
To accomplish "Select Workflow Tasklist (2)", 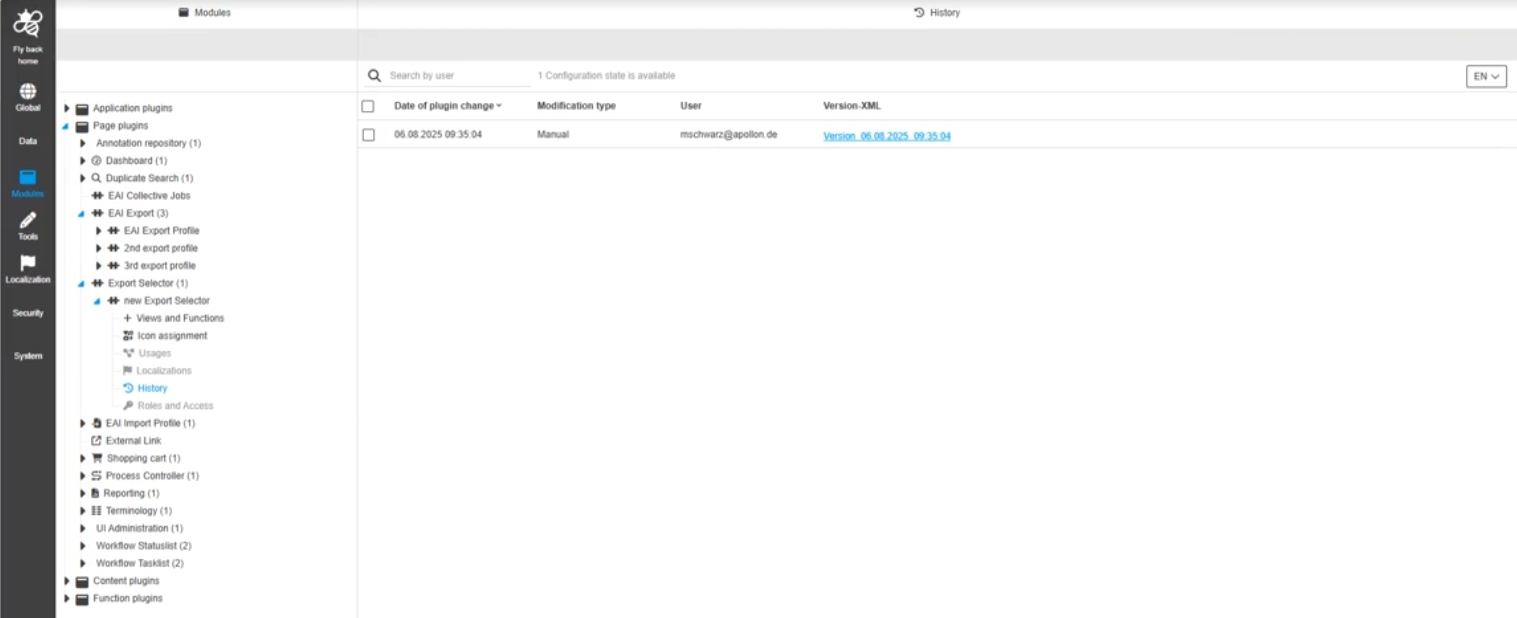I will tap(140, 563).
